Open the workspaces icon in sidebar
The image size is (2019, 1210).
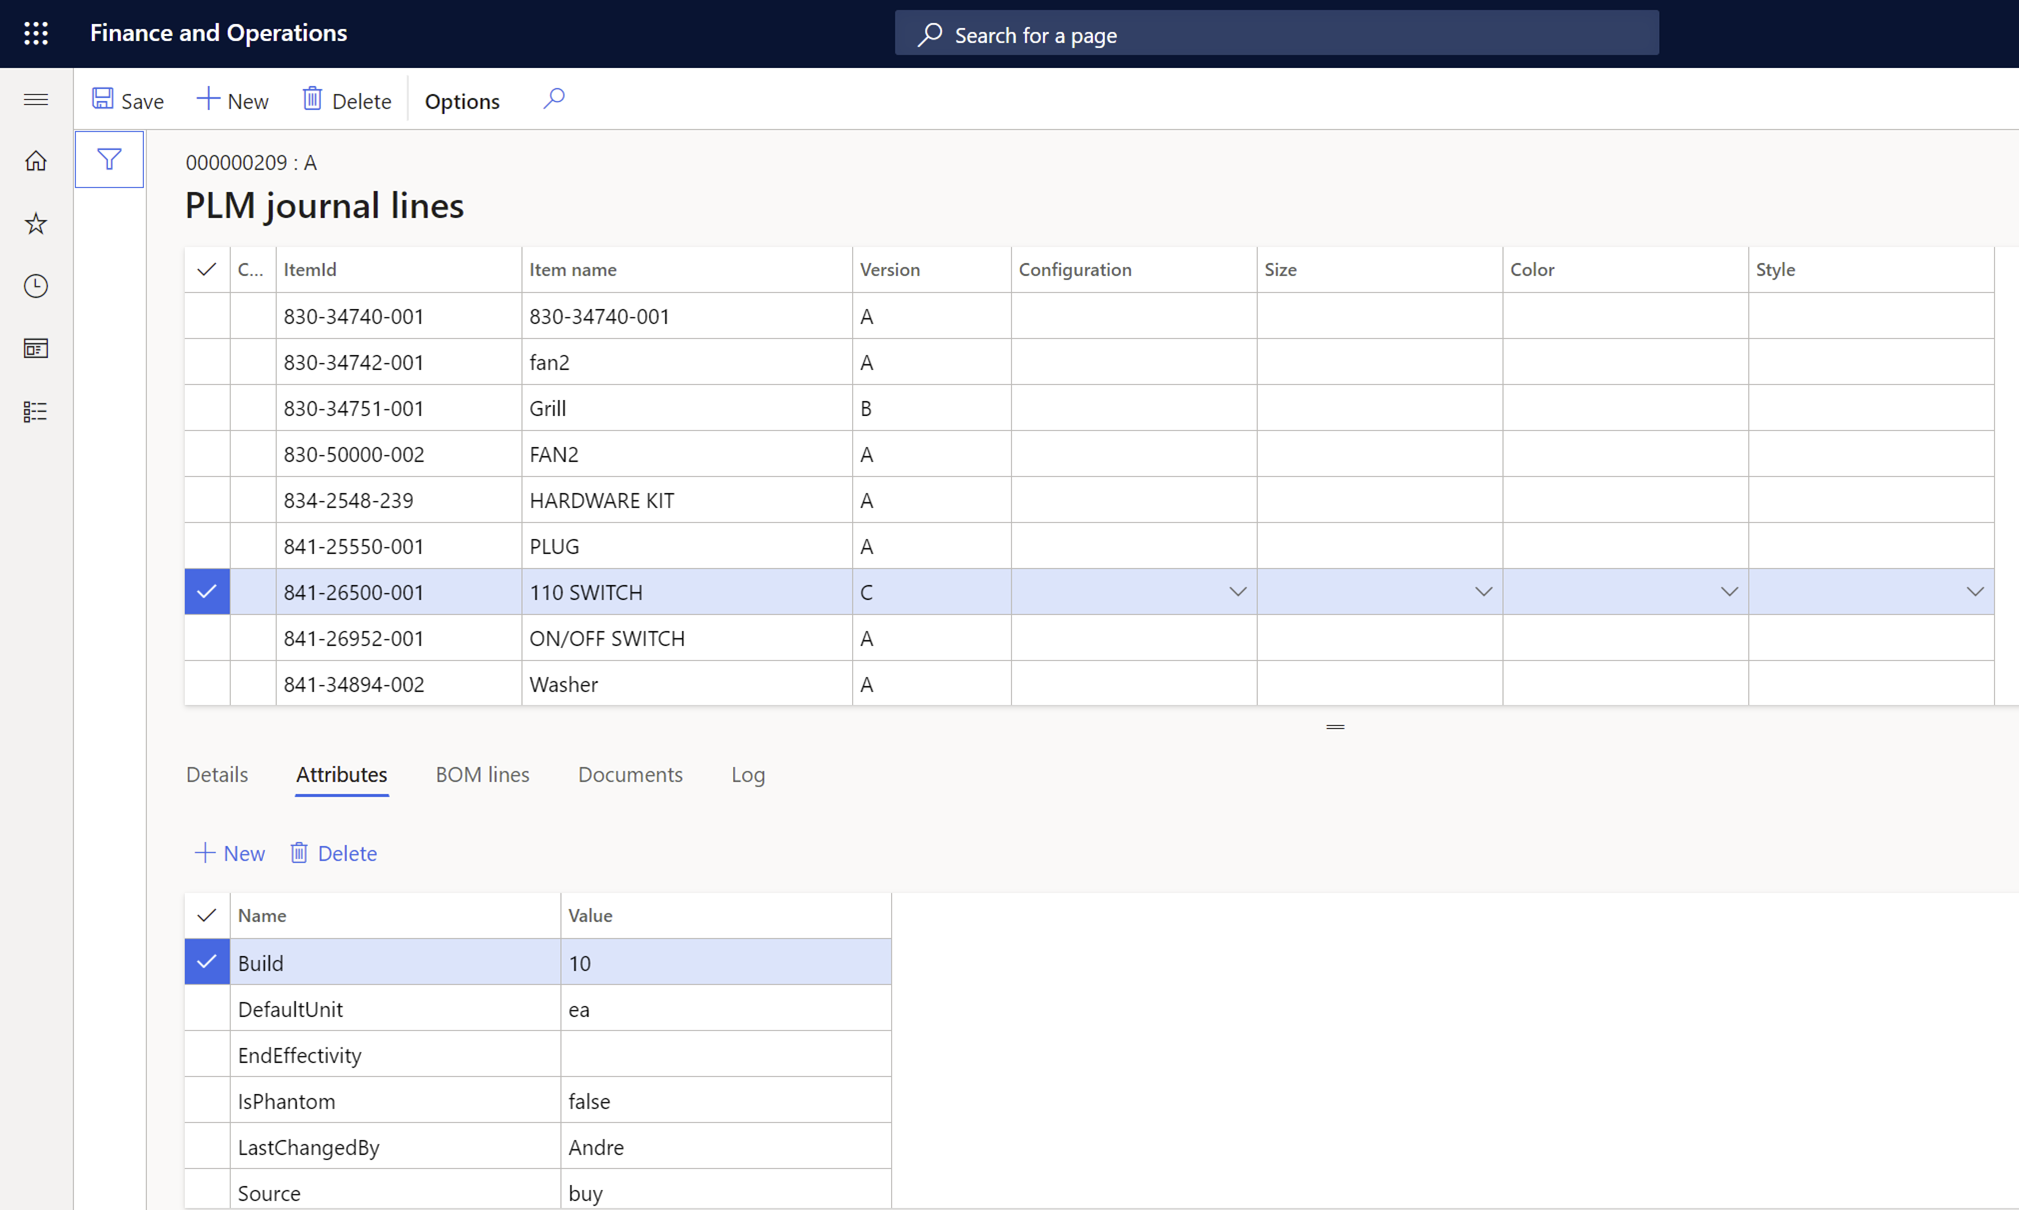(x=36, y=348)
